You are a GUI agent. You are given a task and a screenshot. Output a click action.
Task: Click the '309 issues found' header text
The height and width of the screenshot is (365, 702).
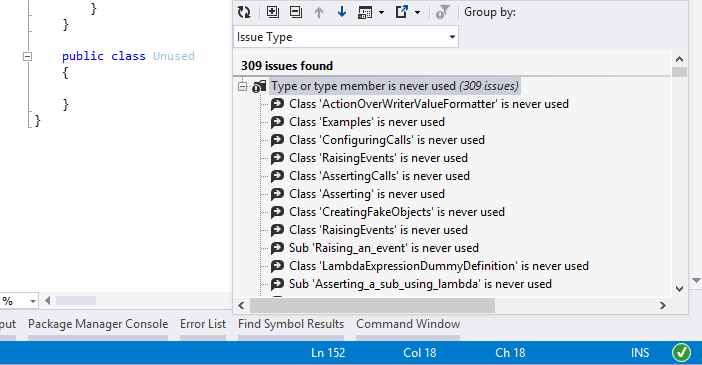tap(287, 66)
